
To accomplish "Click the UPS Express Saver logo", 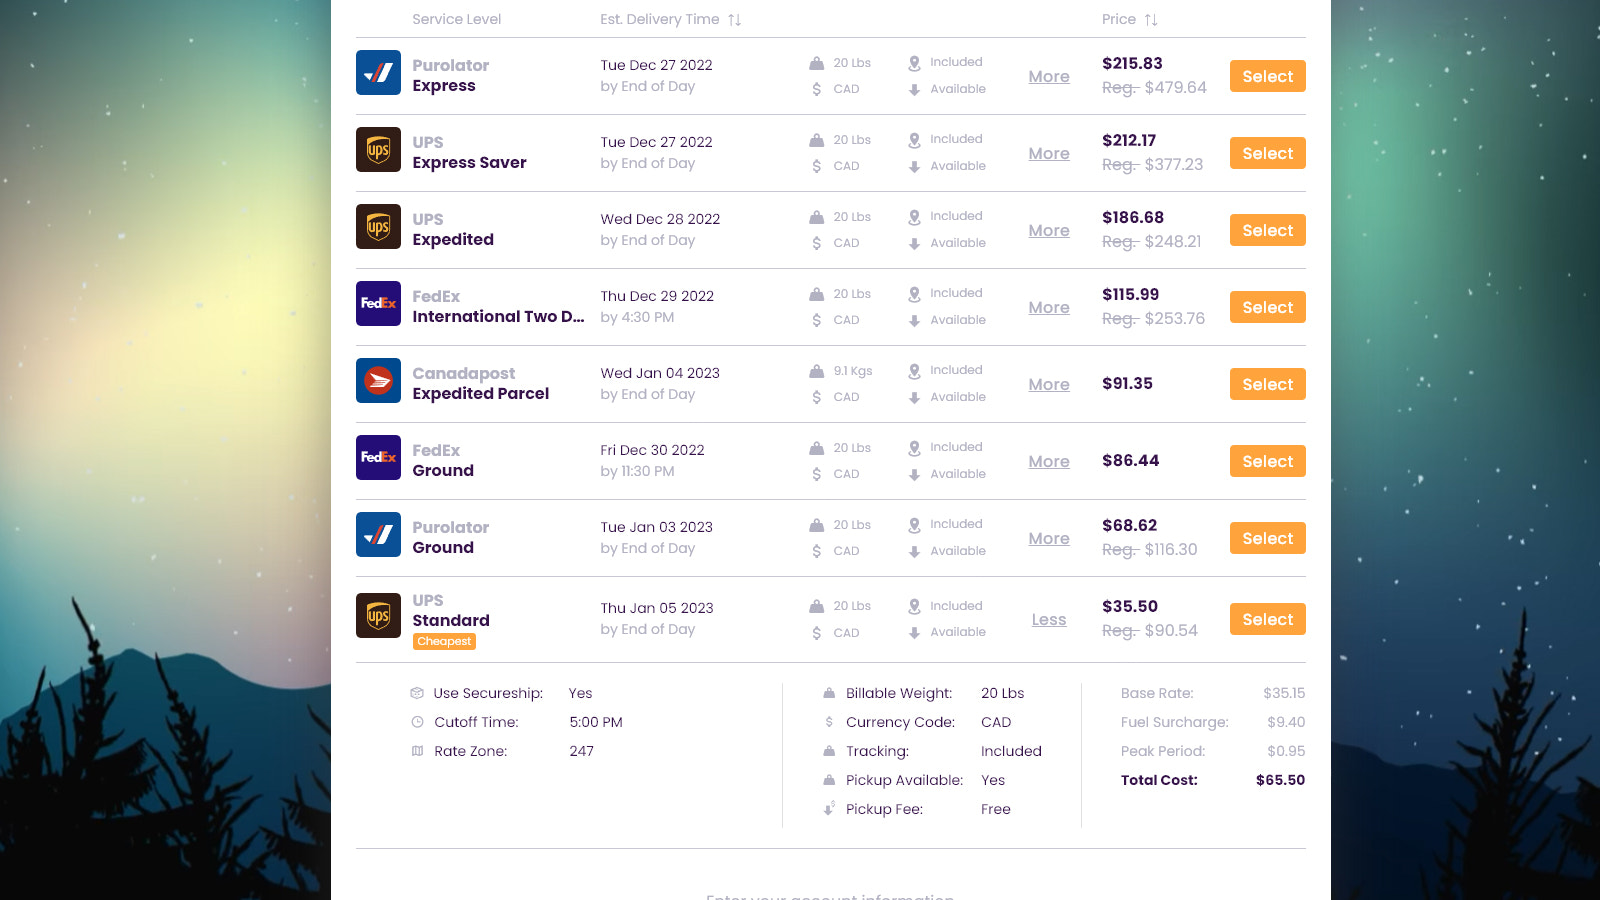I will (378, 150).
